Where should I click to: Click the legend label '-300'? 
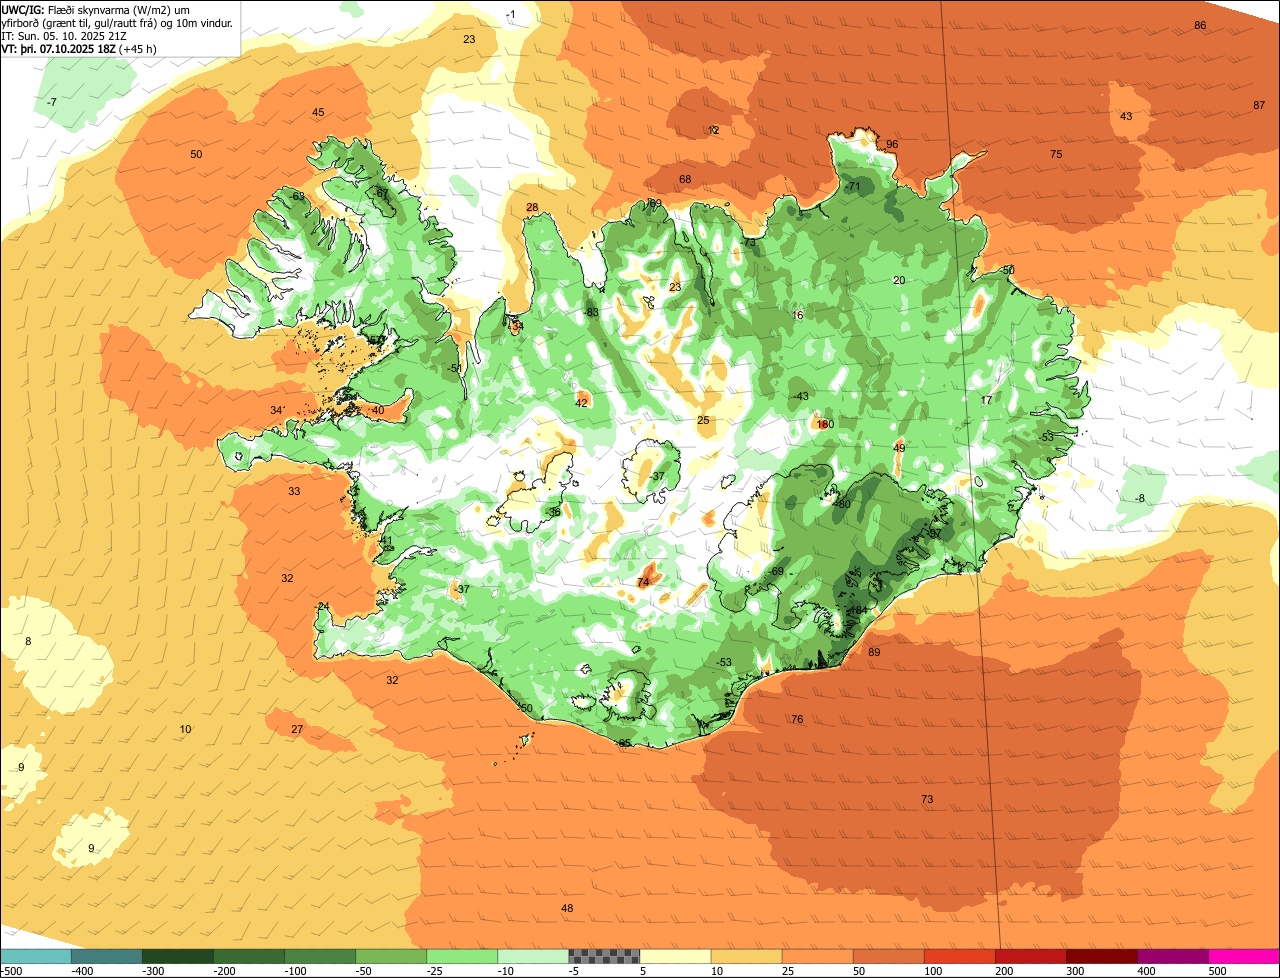coord(153,970)
